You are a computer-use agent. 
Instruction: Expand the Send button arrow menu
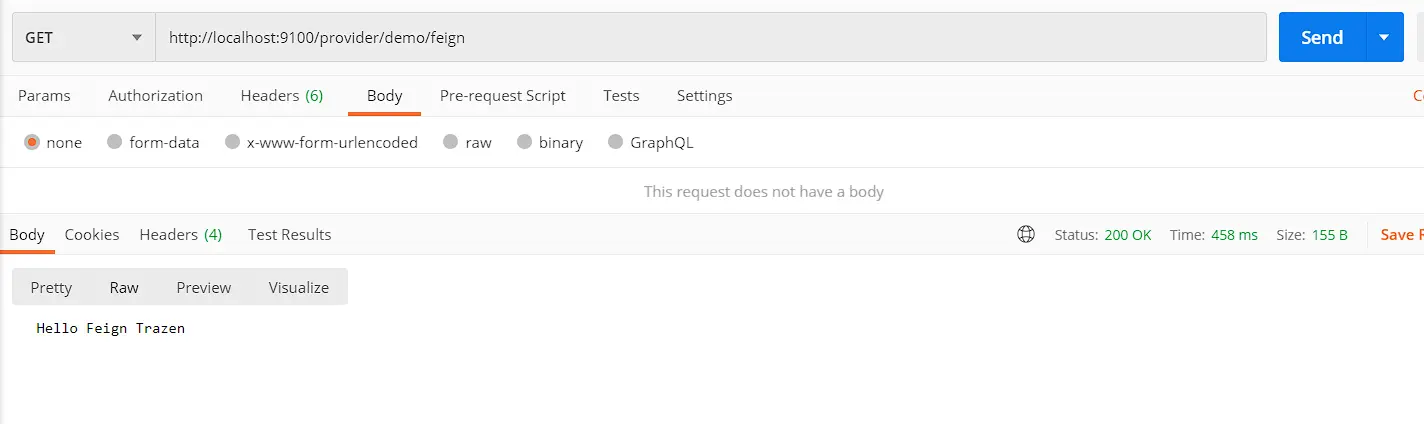1384,38
